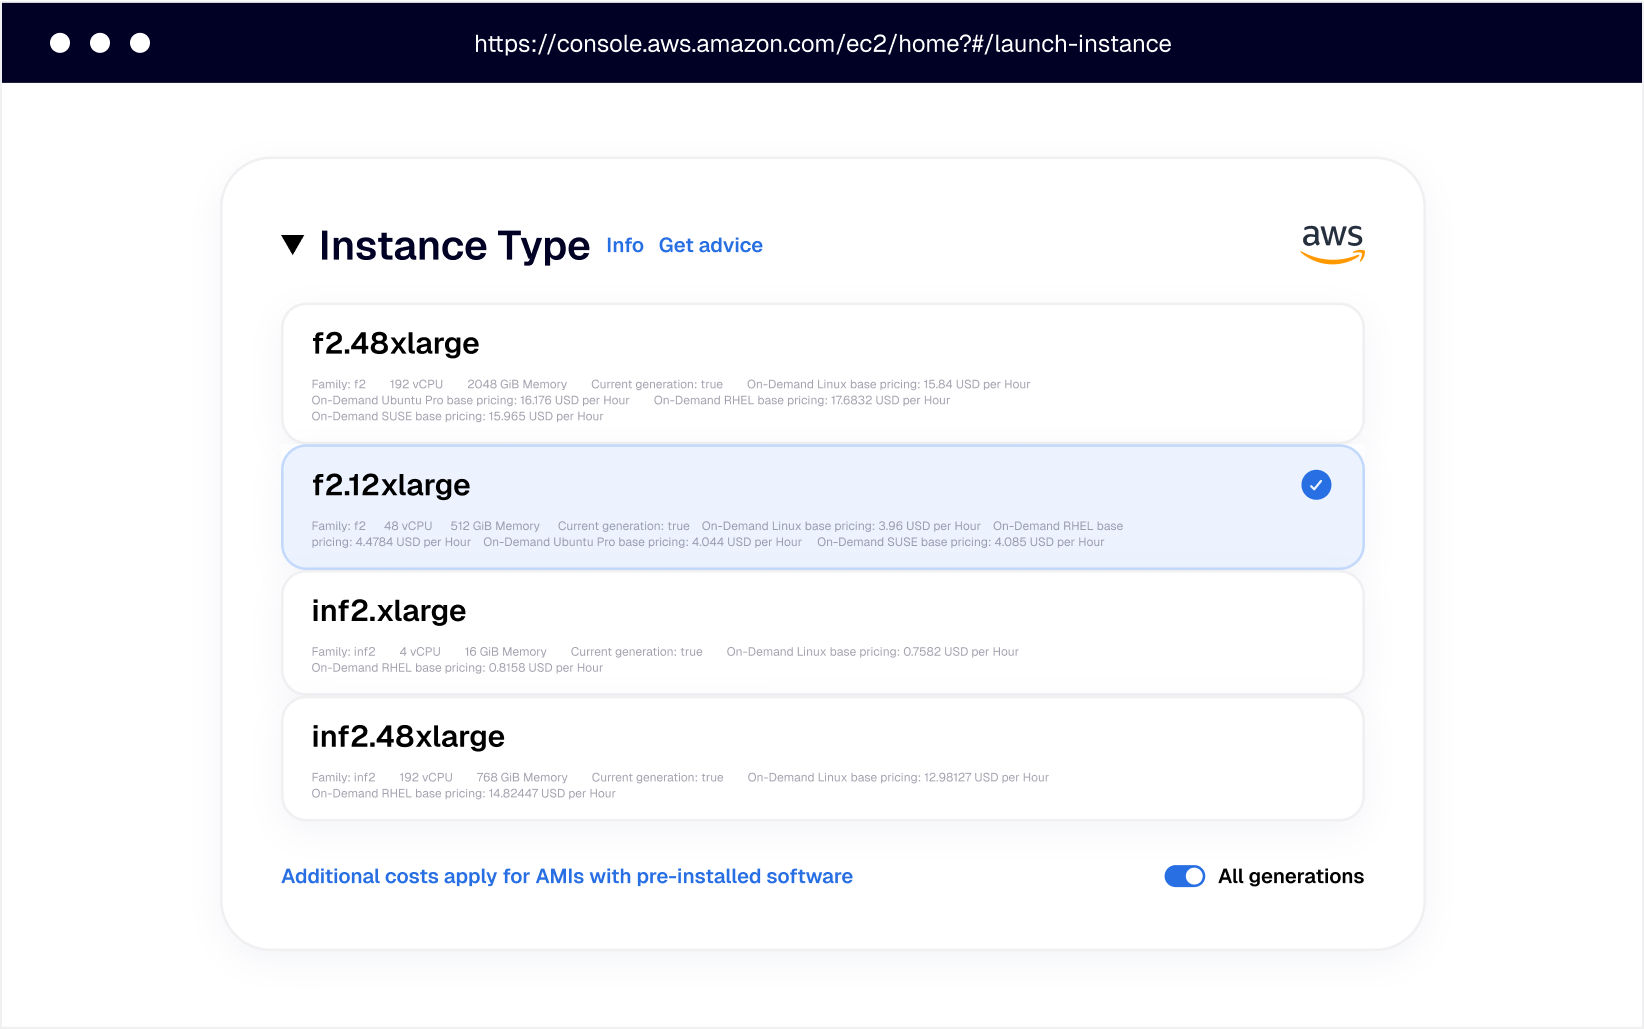Select the inf2.xlarge instance type
The image size is (1644, 1029).
[x=822, y=632]
